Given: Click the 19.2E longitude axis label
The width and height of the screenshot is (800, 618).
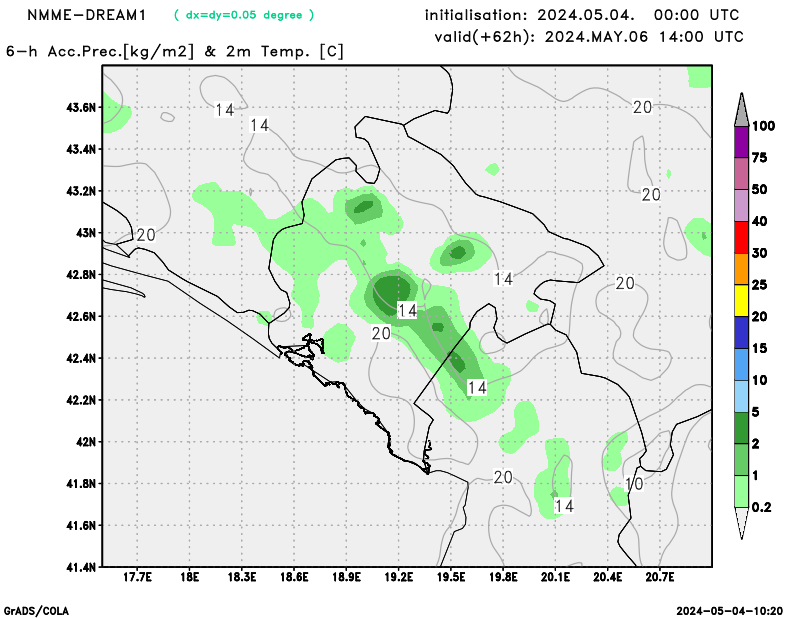Looking at the screenshot, I should (x=399, y=577).
